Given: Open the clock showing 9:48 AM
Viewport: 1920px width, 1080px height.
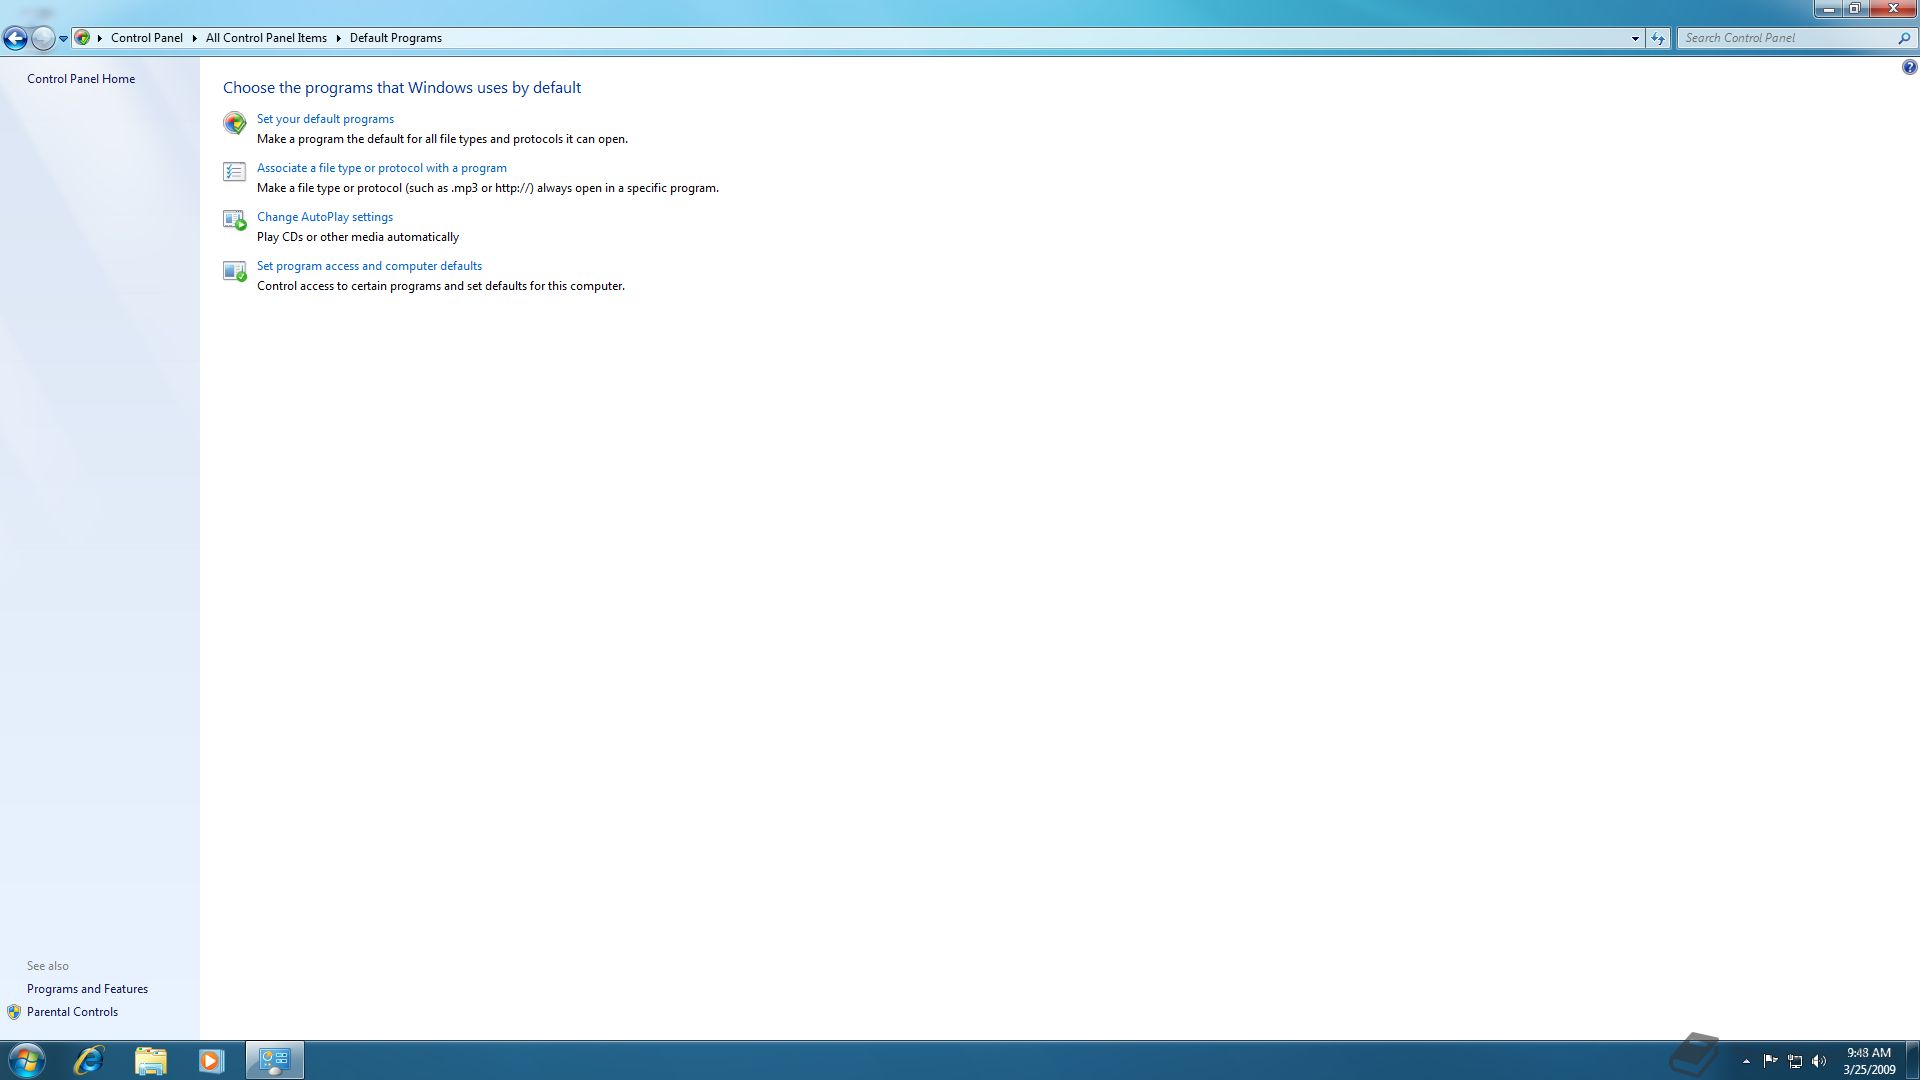Looking at the screenshot, I should [x=1869, y=1061].
